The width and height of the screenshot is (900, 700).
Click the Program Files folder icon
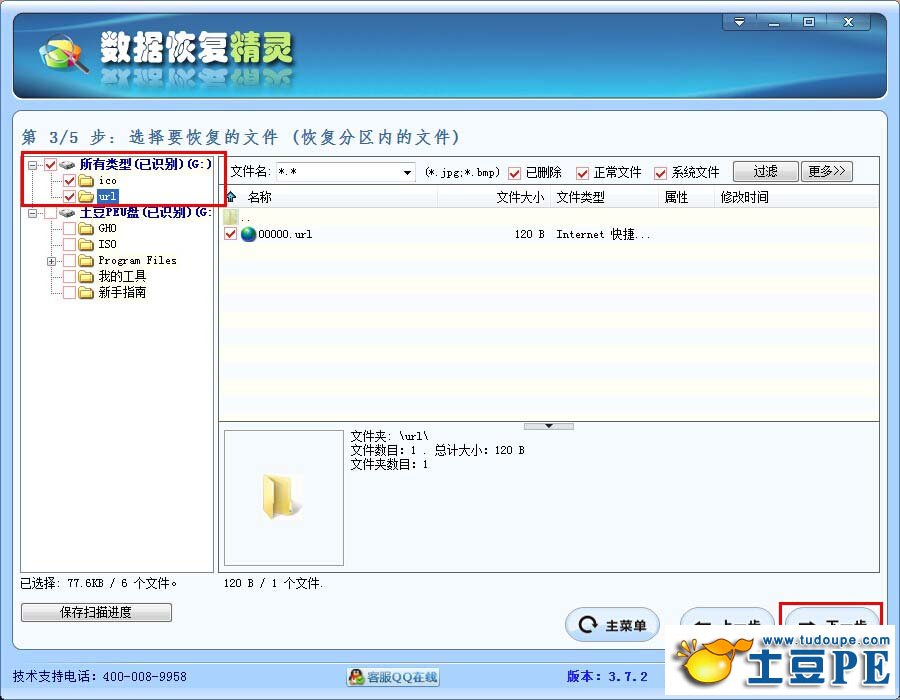(86, 261)
